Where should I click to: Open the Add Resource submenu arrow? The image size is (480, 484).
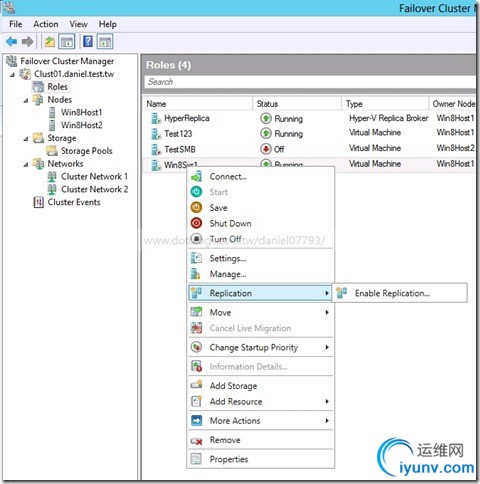(x=327, y=401)
